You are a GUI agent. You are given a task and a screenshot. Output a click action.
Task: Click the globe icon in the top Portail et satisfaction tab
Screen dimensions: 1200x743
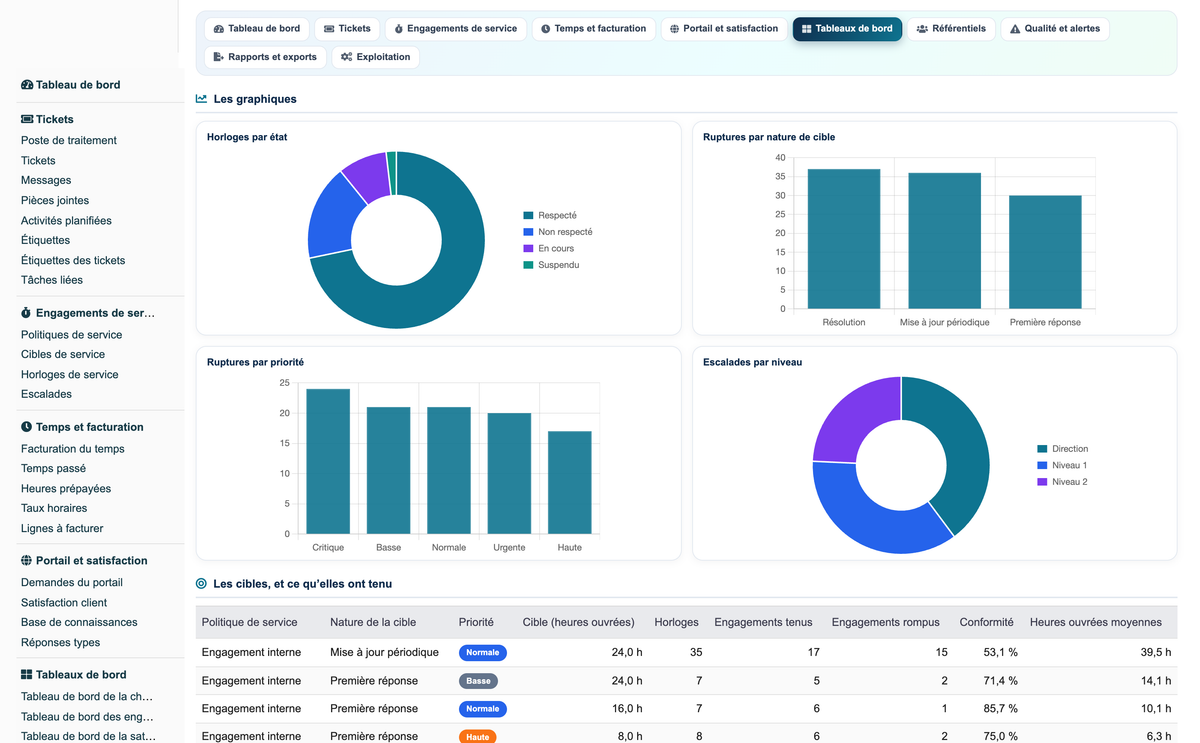tap(675, 29)
